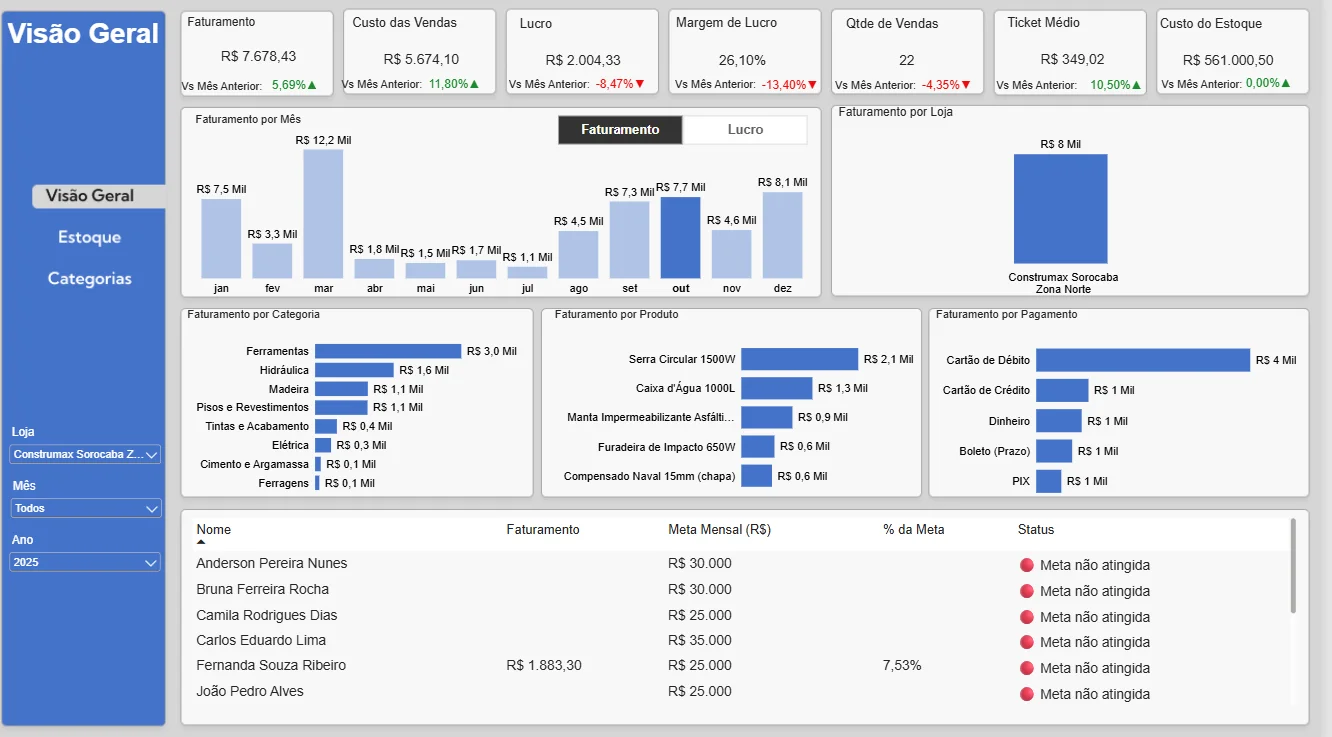Click the Margem de Lucro 26,10% value

[743, 60]
